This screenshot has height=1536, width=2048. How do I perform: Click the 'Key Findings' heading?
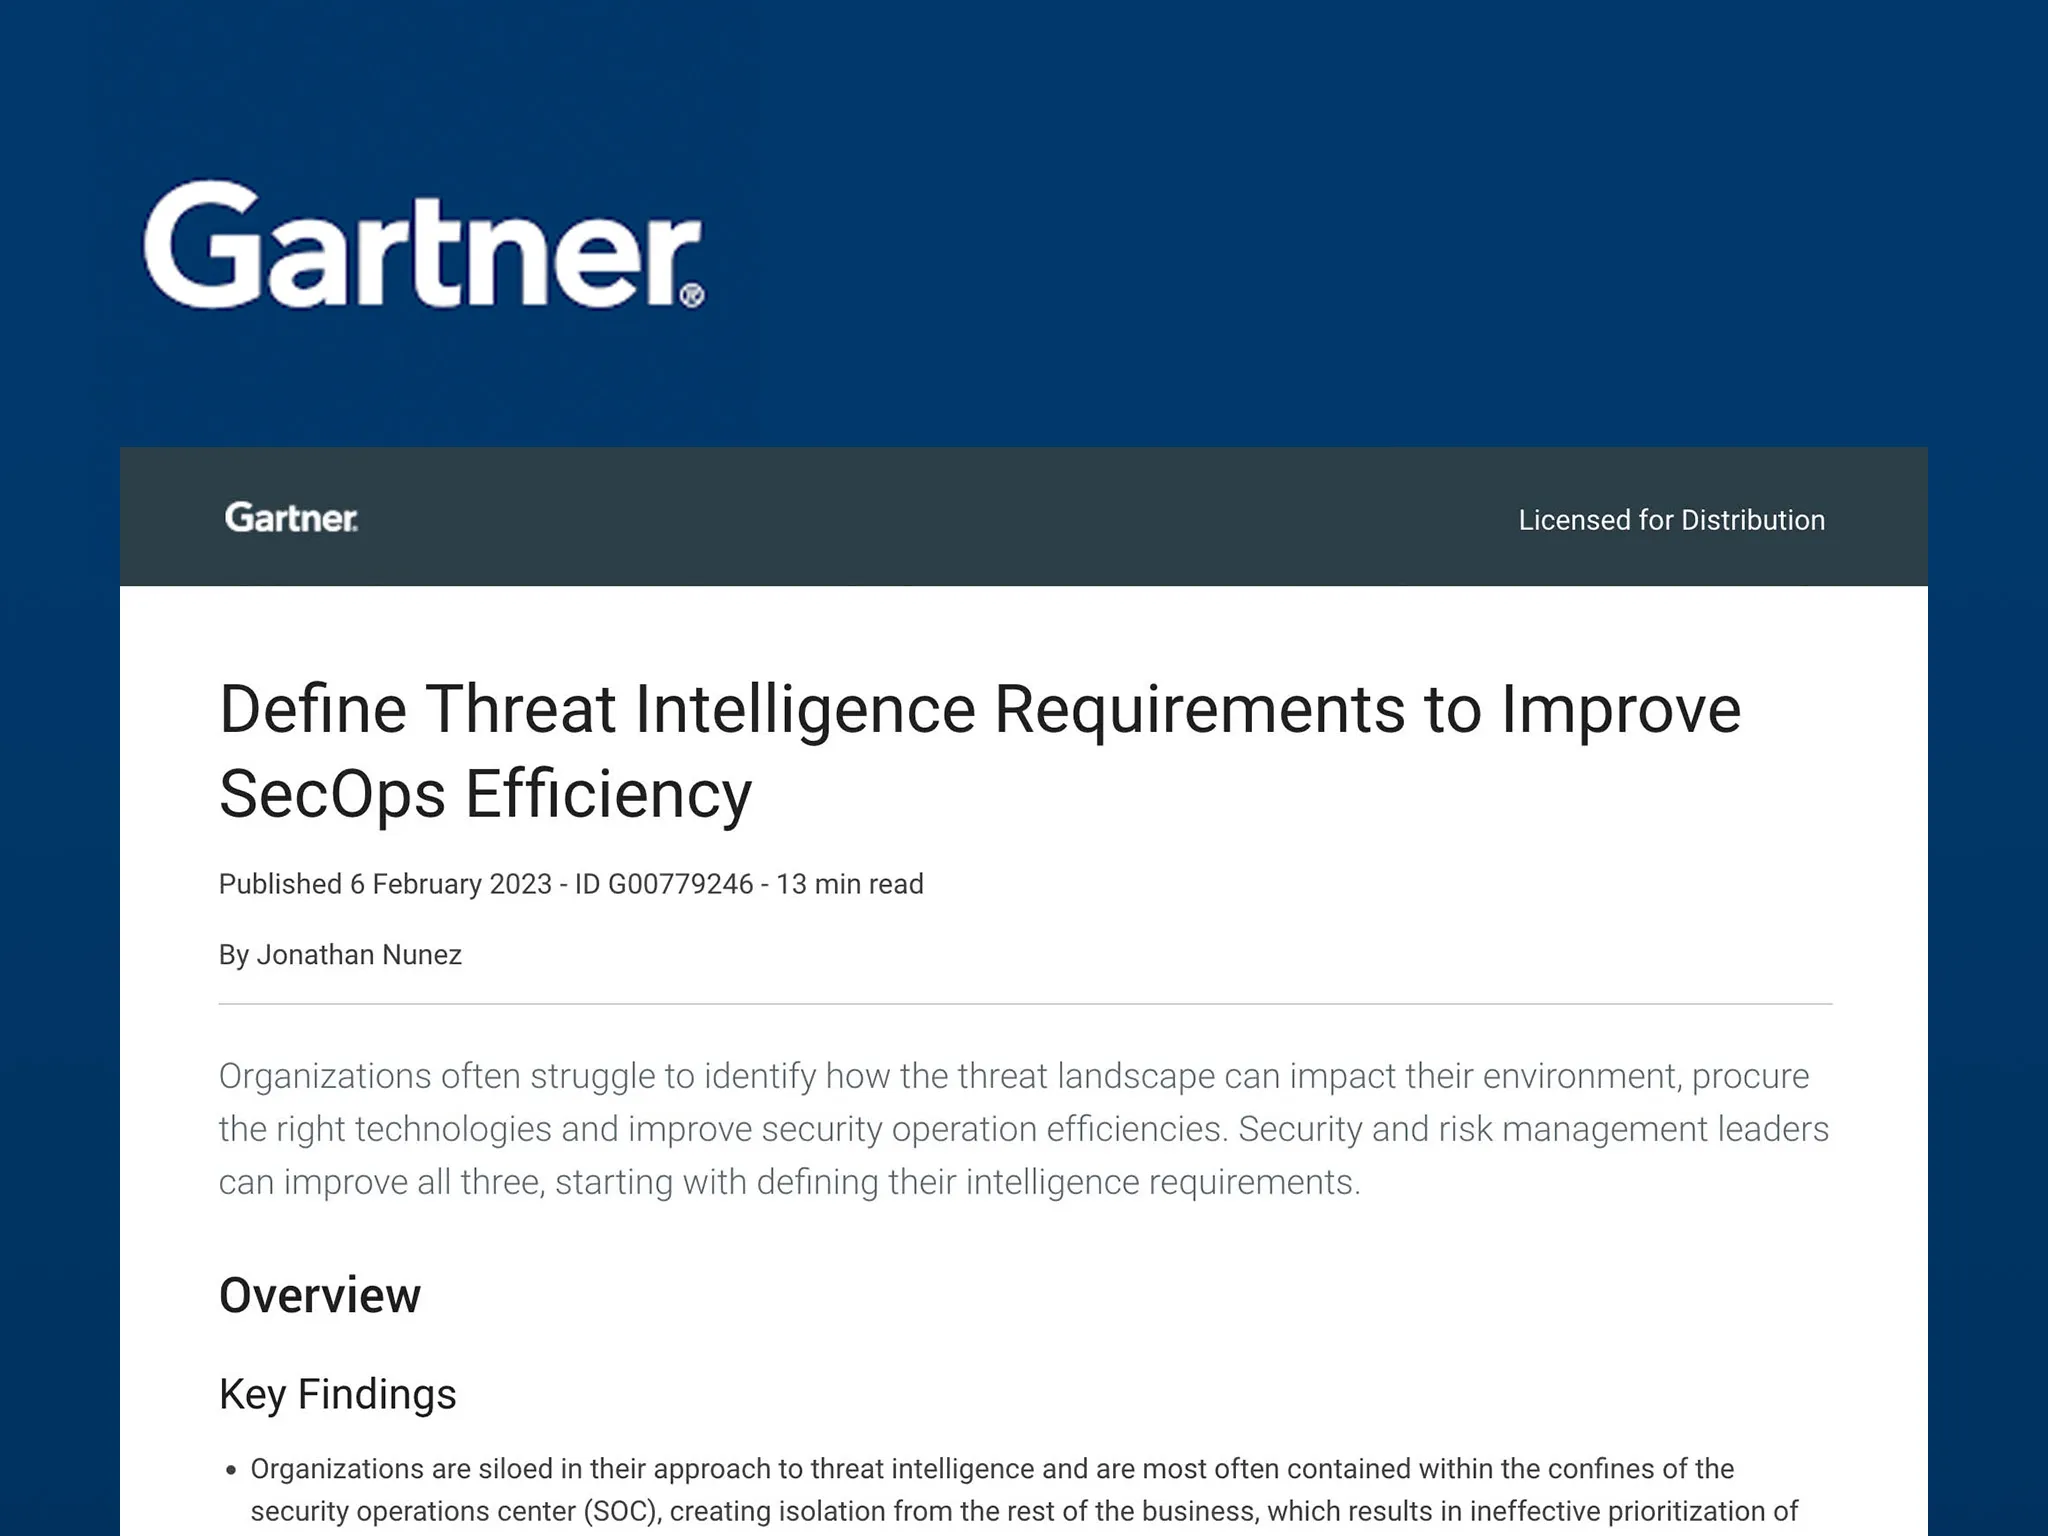pyautogui.click(x=338, y=1394)
